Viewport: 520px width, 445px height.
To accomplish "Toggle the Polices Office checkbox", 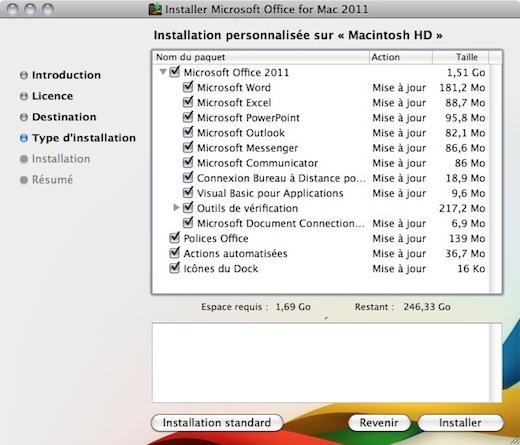I will tap(175, 238).
